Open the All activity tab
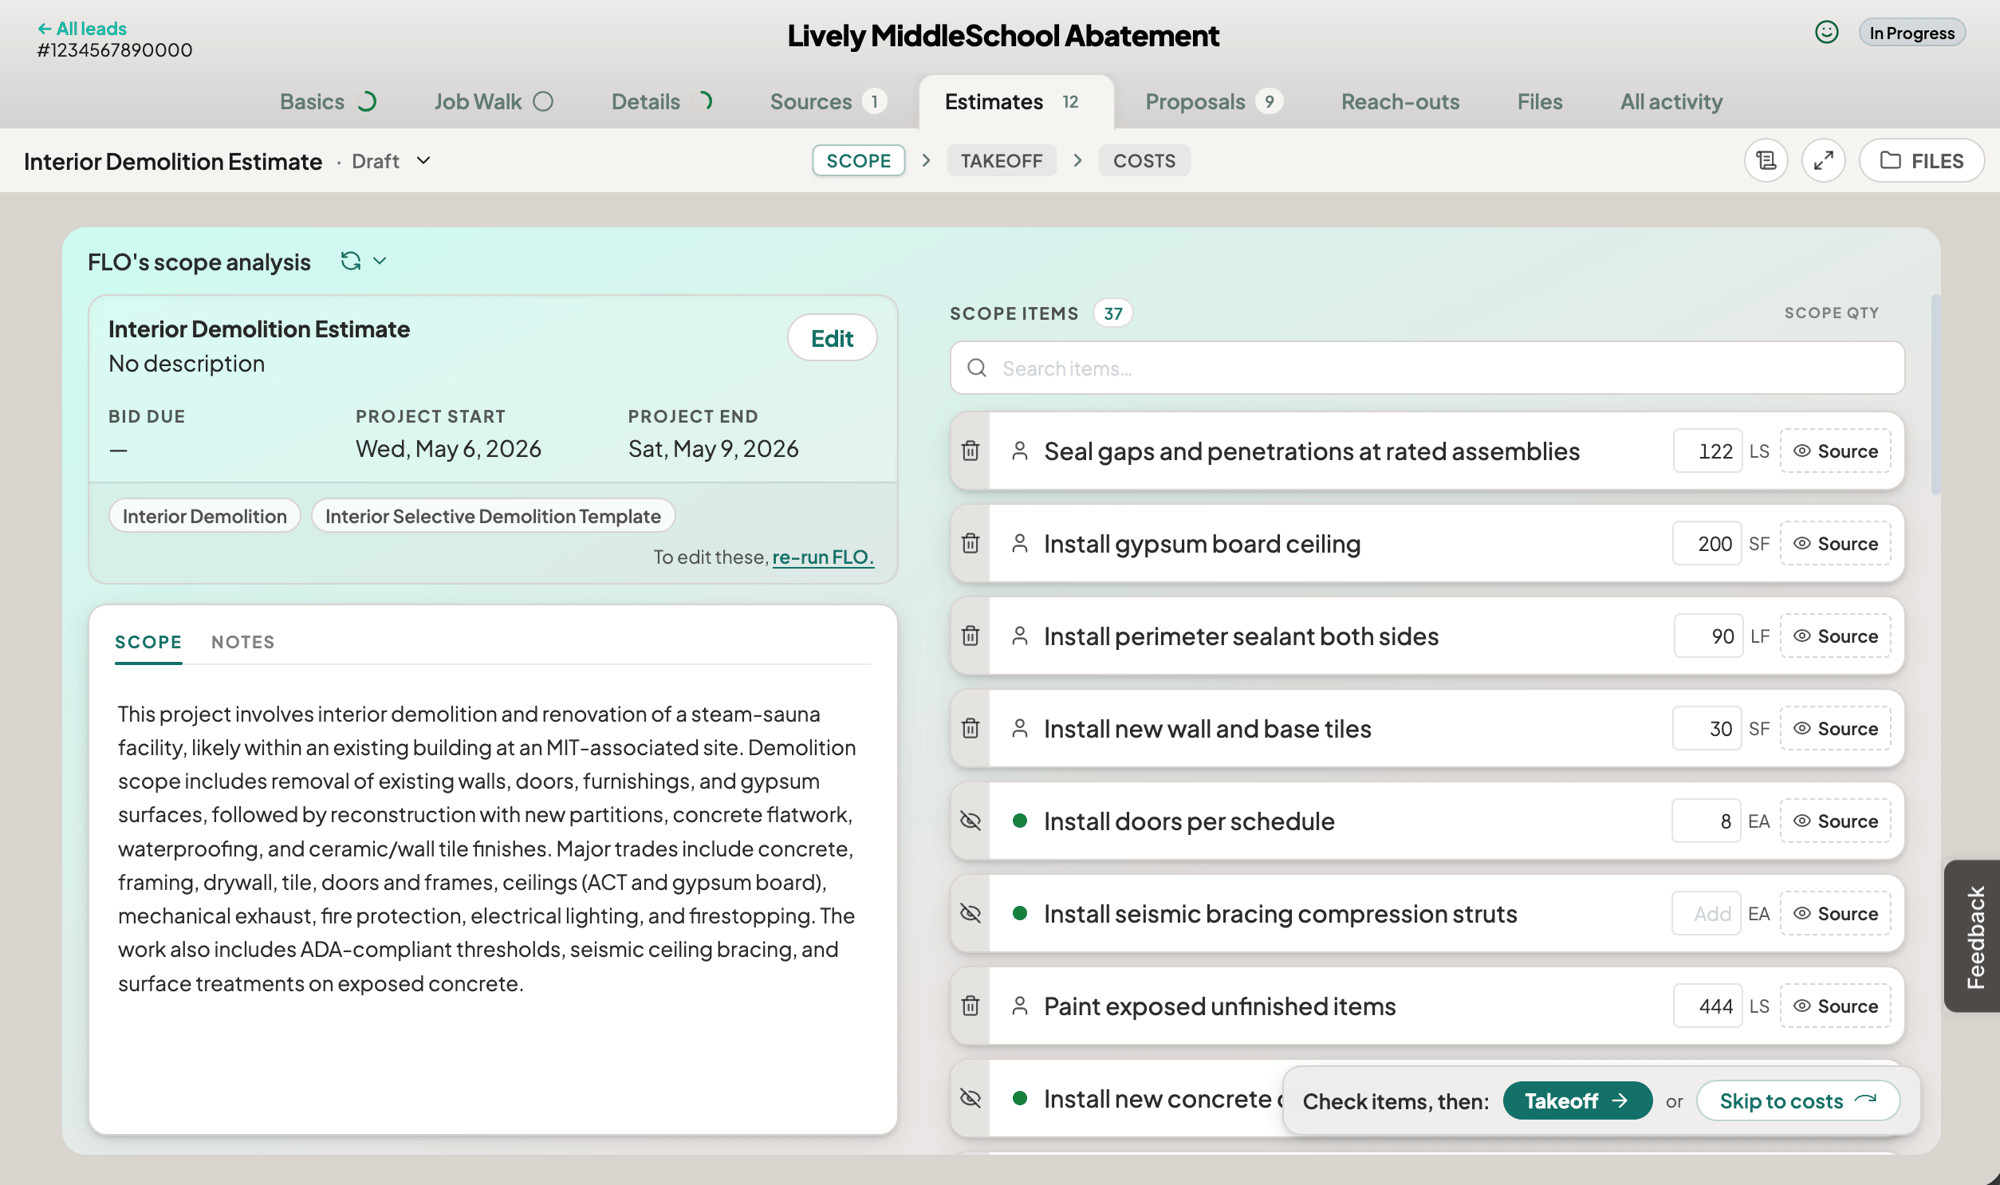2000x1185 pixels. pyautogui.click(x=1671, y=101)
